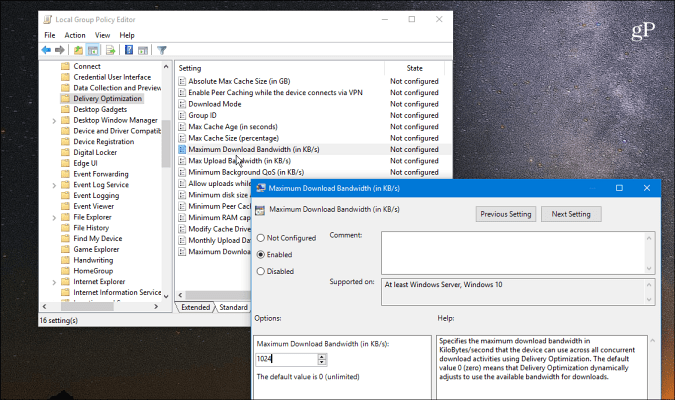Switch to the Extended tab

point(195,307)
